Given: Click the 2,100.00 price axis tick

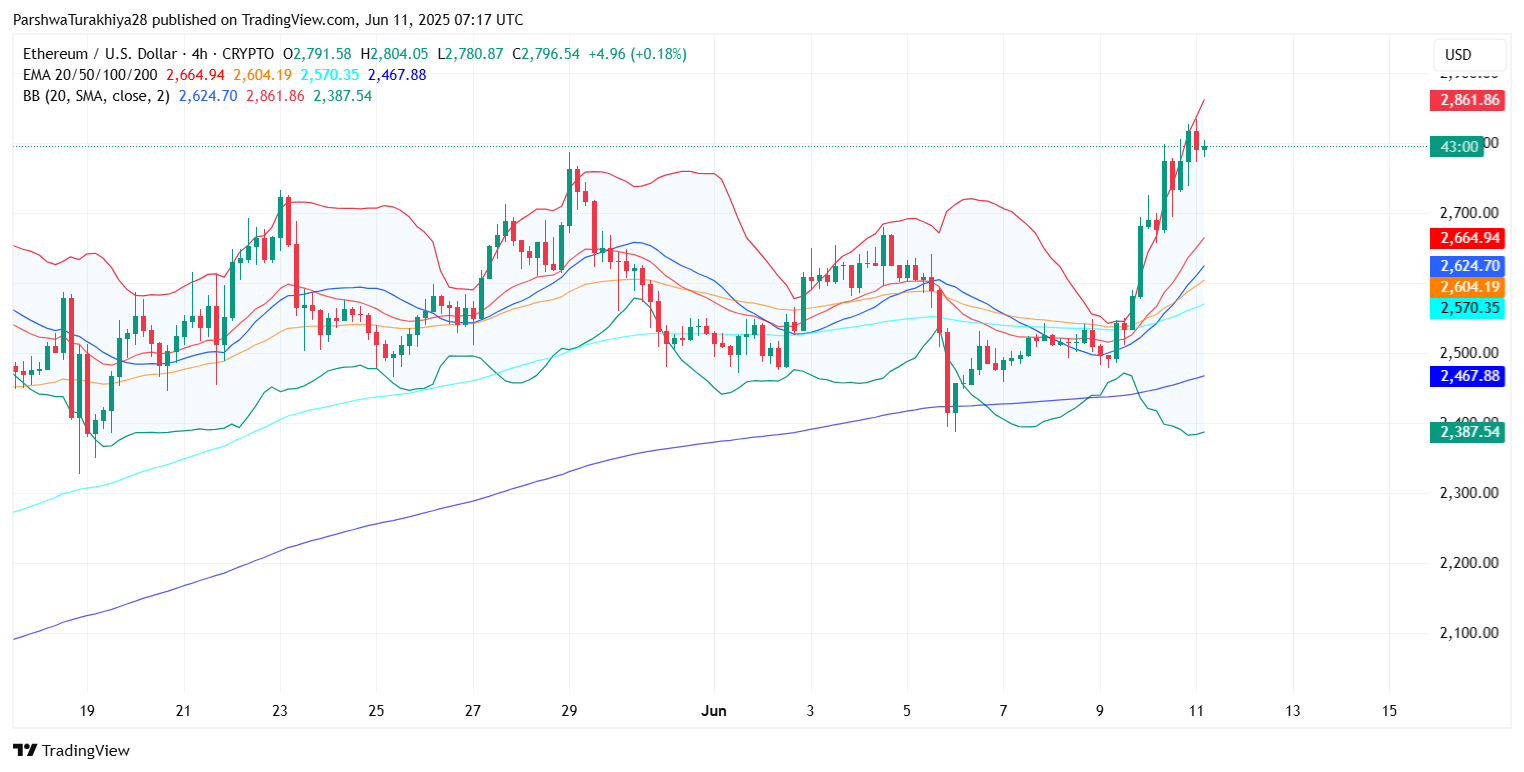Looking at the screenshot, I should (1468, 633).
